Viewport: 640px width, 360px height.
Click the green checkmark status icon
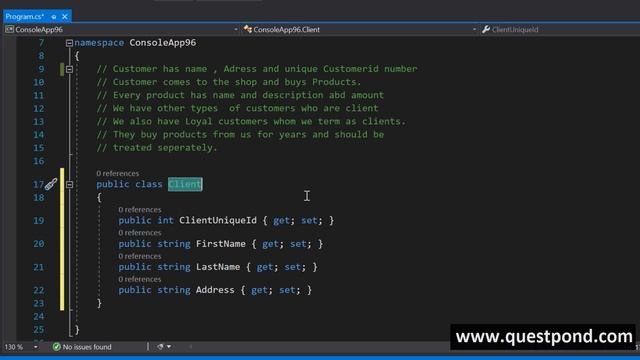56,347
